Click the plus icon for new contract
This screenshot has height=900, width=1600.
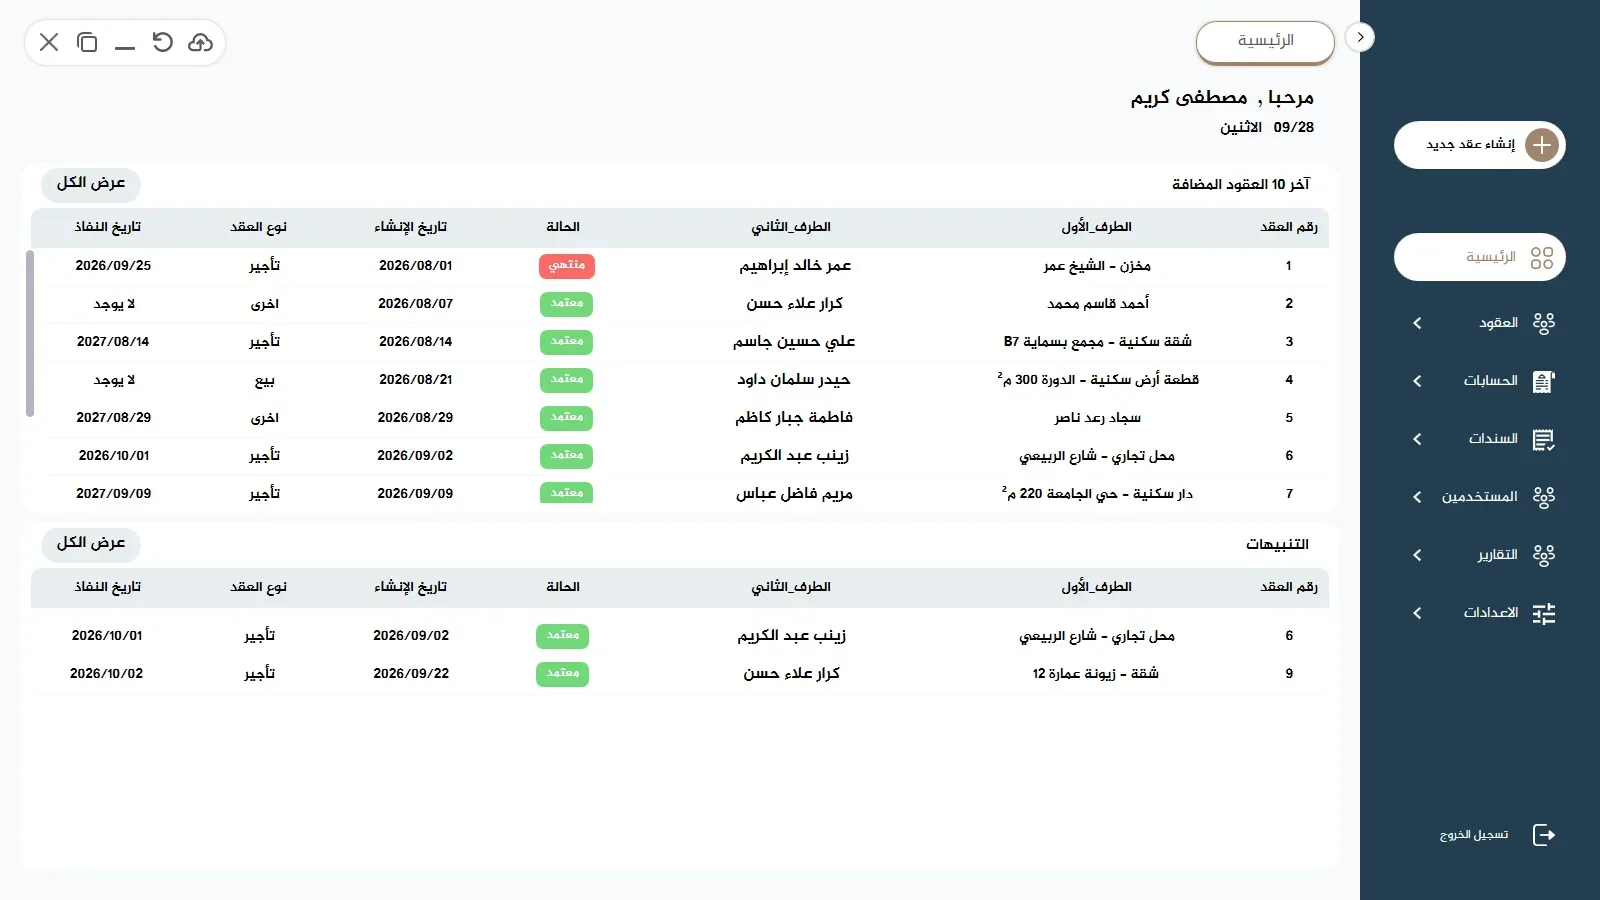tap(1542, 145)
